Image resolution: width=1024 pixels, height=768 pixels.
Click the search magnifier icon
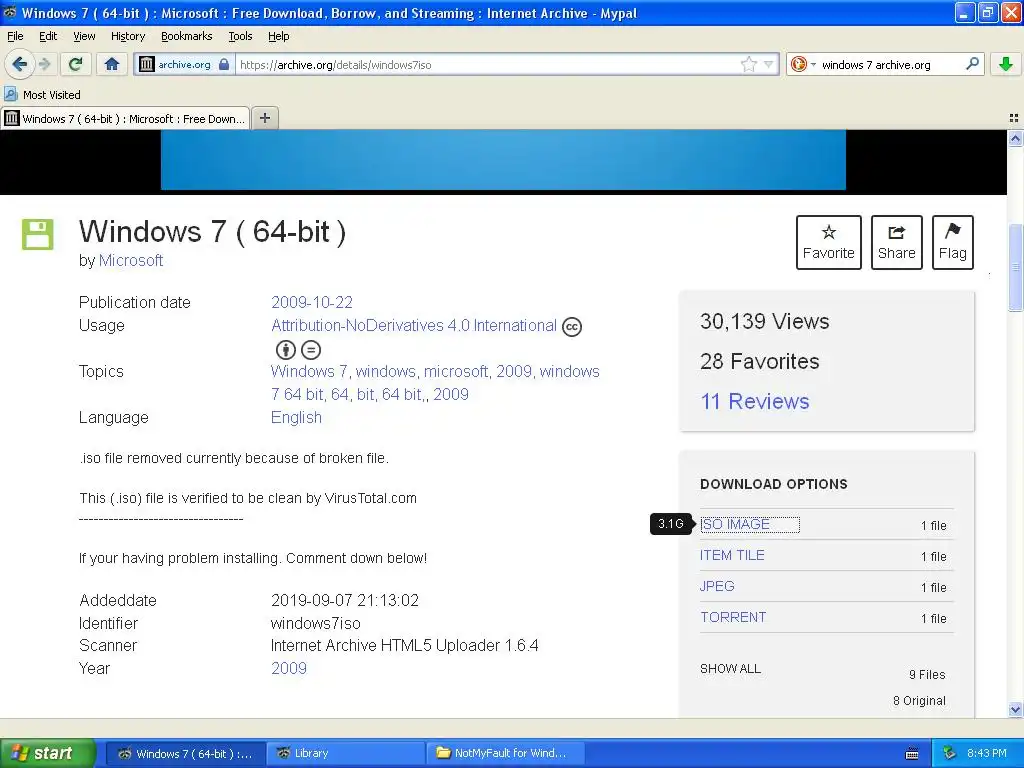click(x=972, y=64)
